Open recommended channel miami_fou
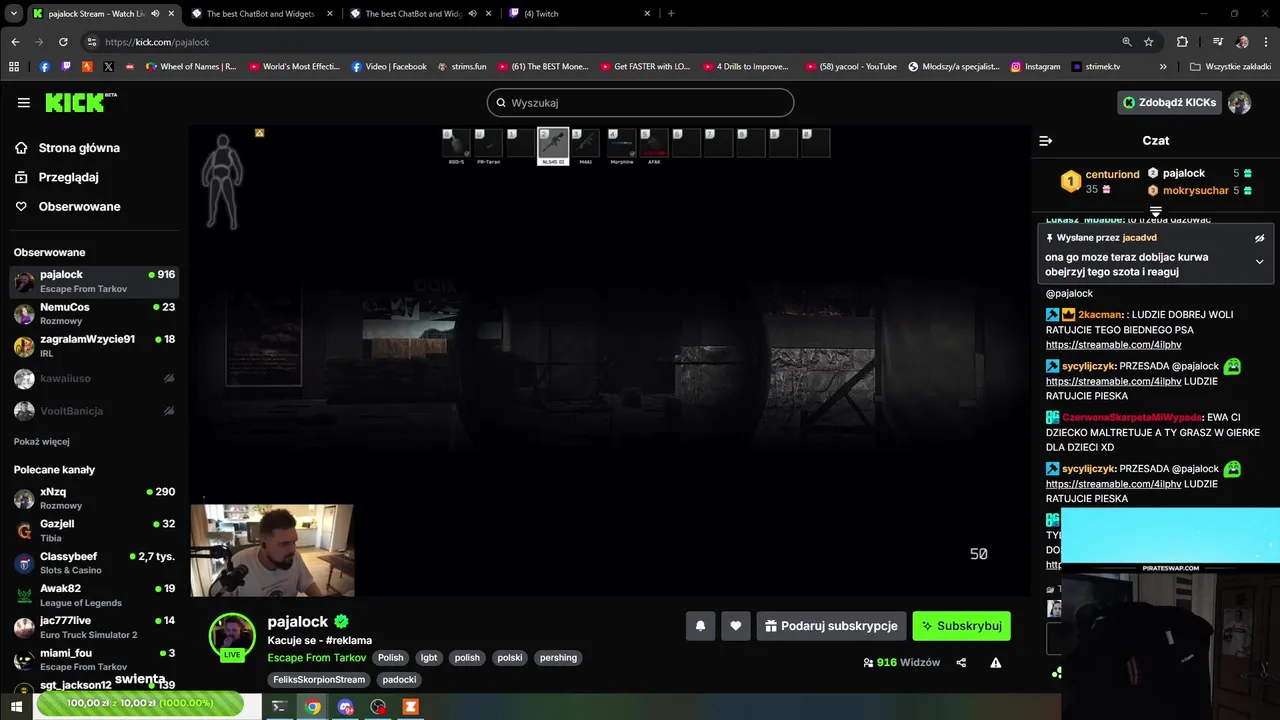The image size is (1280, 720). pos(94,660)
